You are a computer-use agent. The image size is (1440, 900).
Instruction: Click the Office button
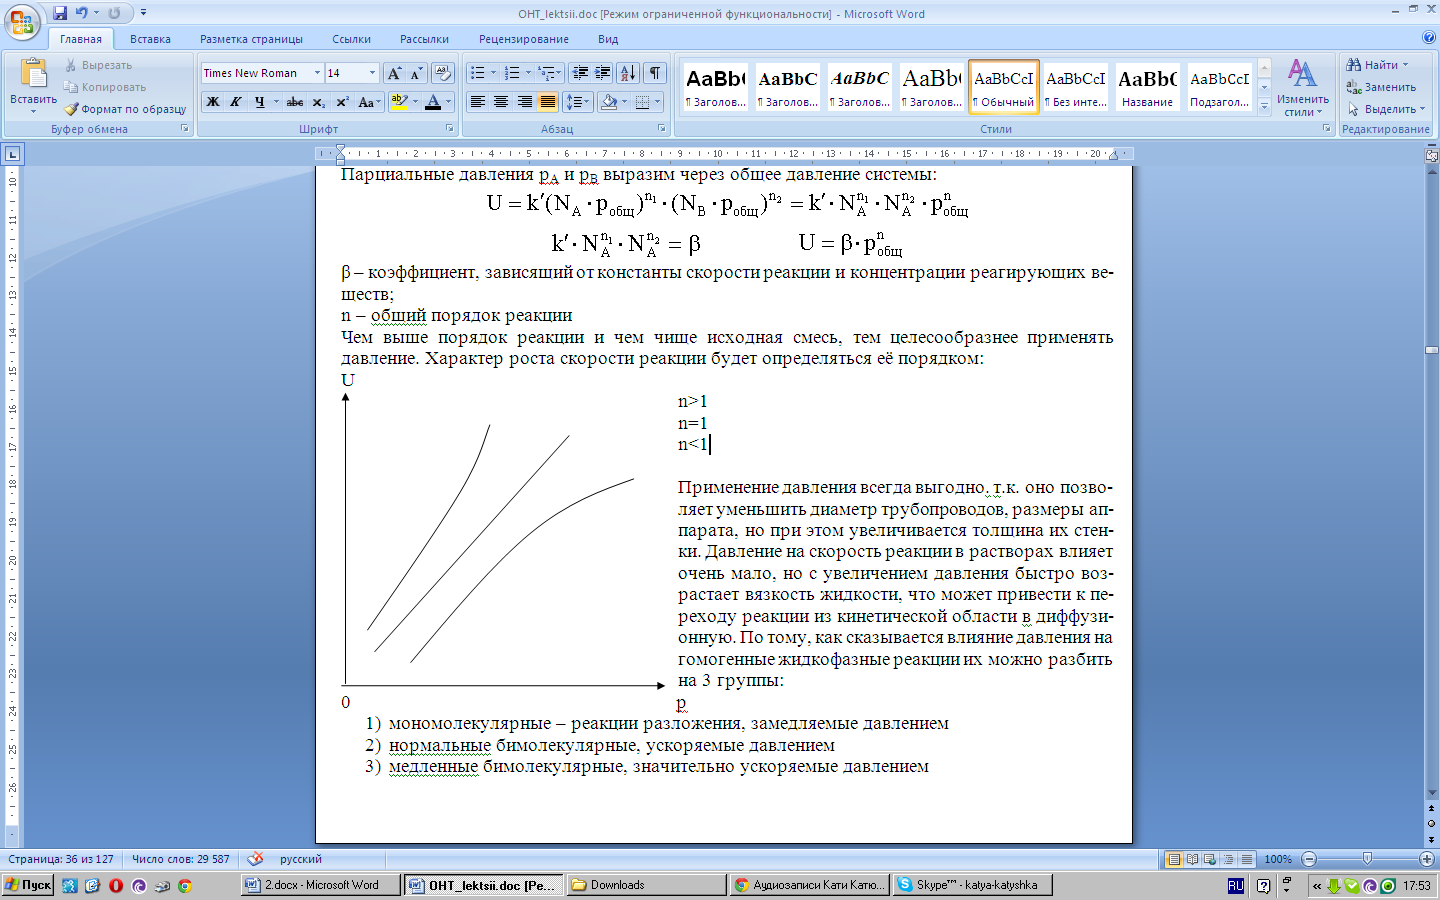pyautogui.click(x=22, y=22)
